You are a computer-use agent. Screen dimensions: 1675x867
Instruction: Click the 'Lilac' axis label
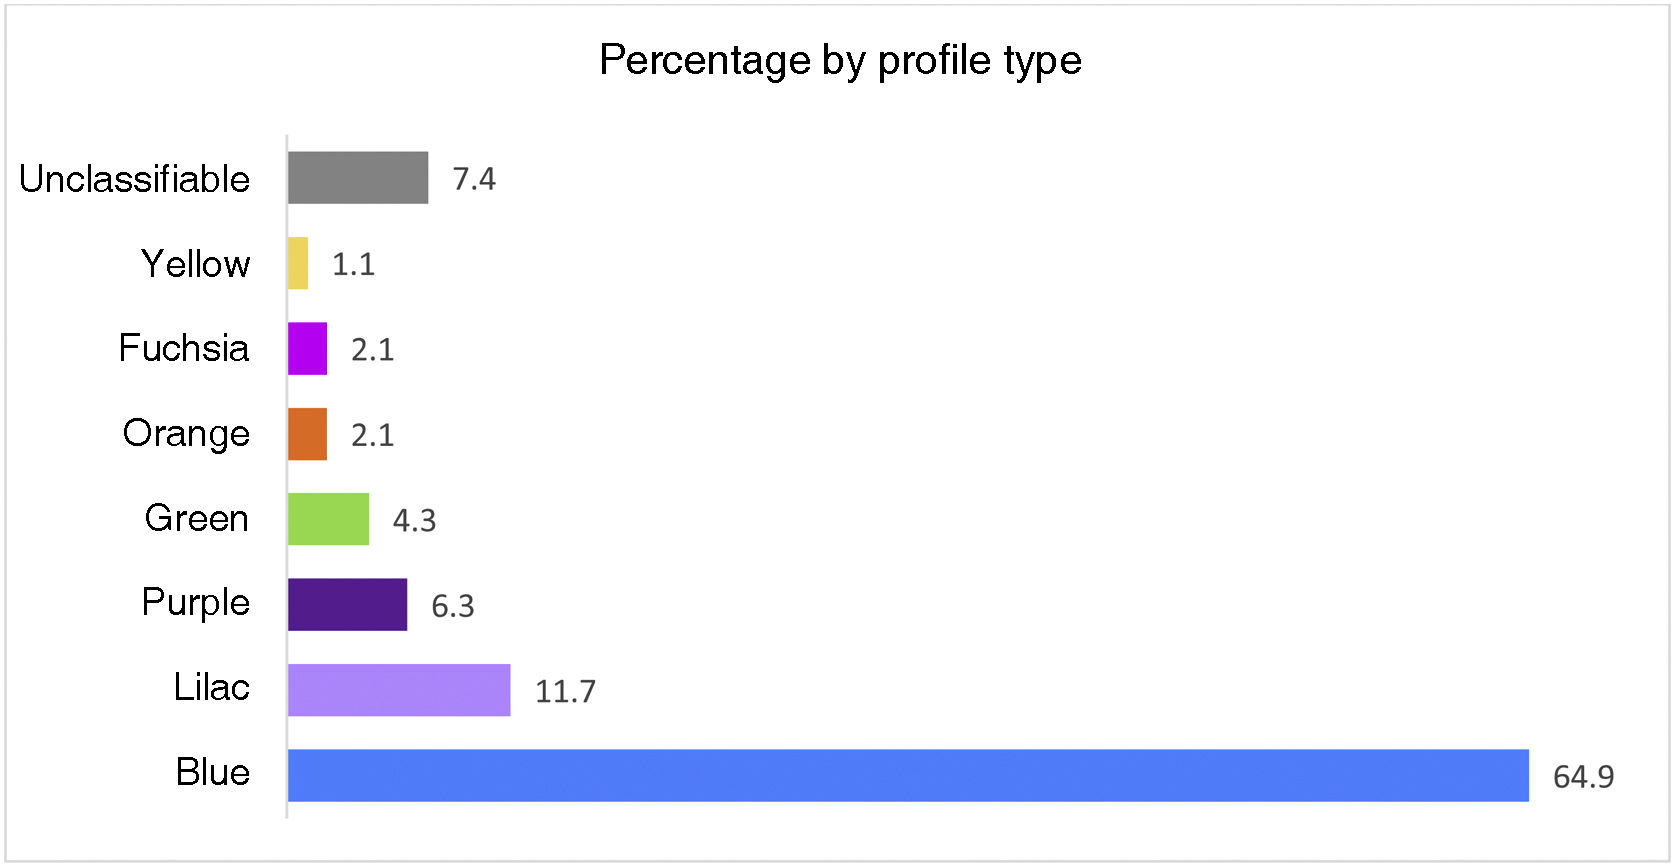tap(211, 688)
